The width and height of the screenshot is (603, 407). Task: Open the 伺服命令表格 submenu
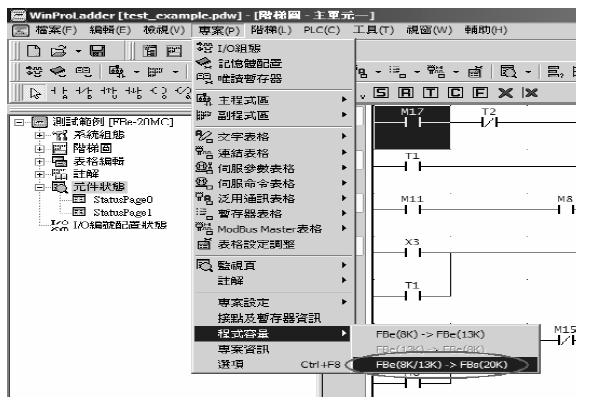click(273, 183)
